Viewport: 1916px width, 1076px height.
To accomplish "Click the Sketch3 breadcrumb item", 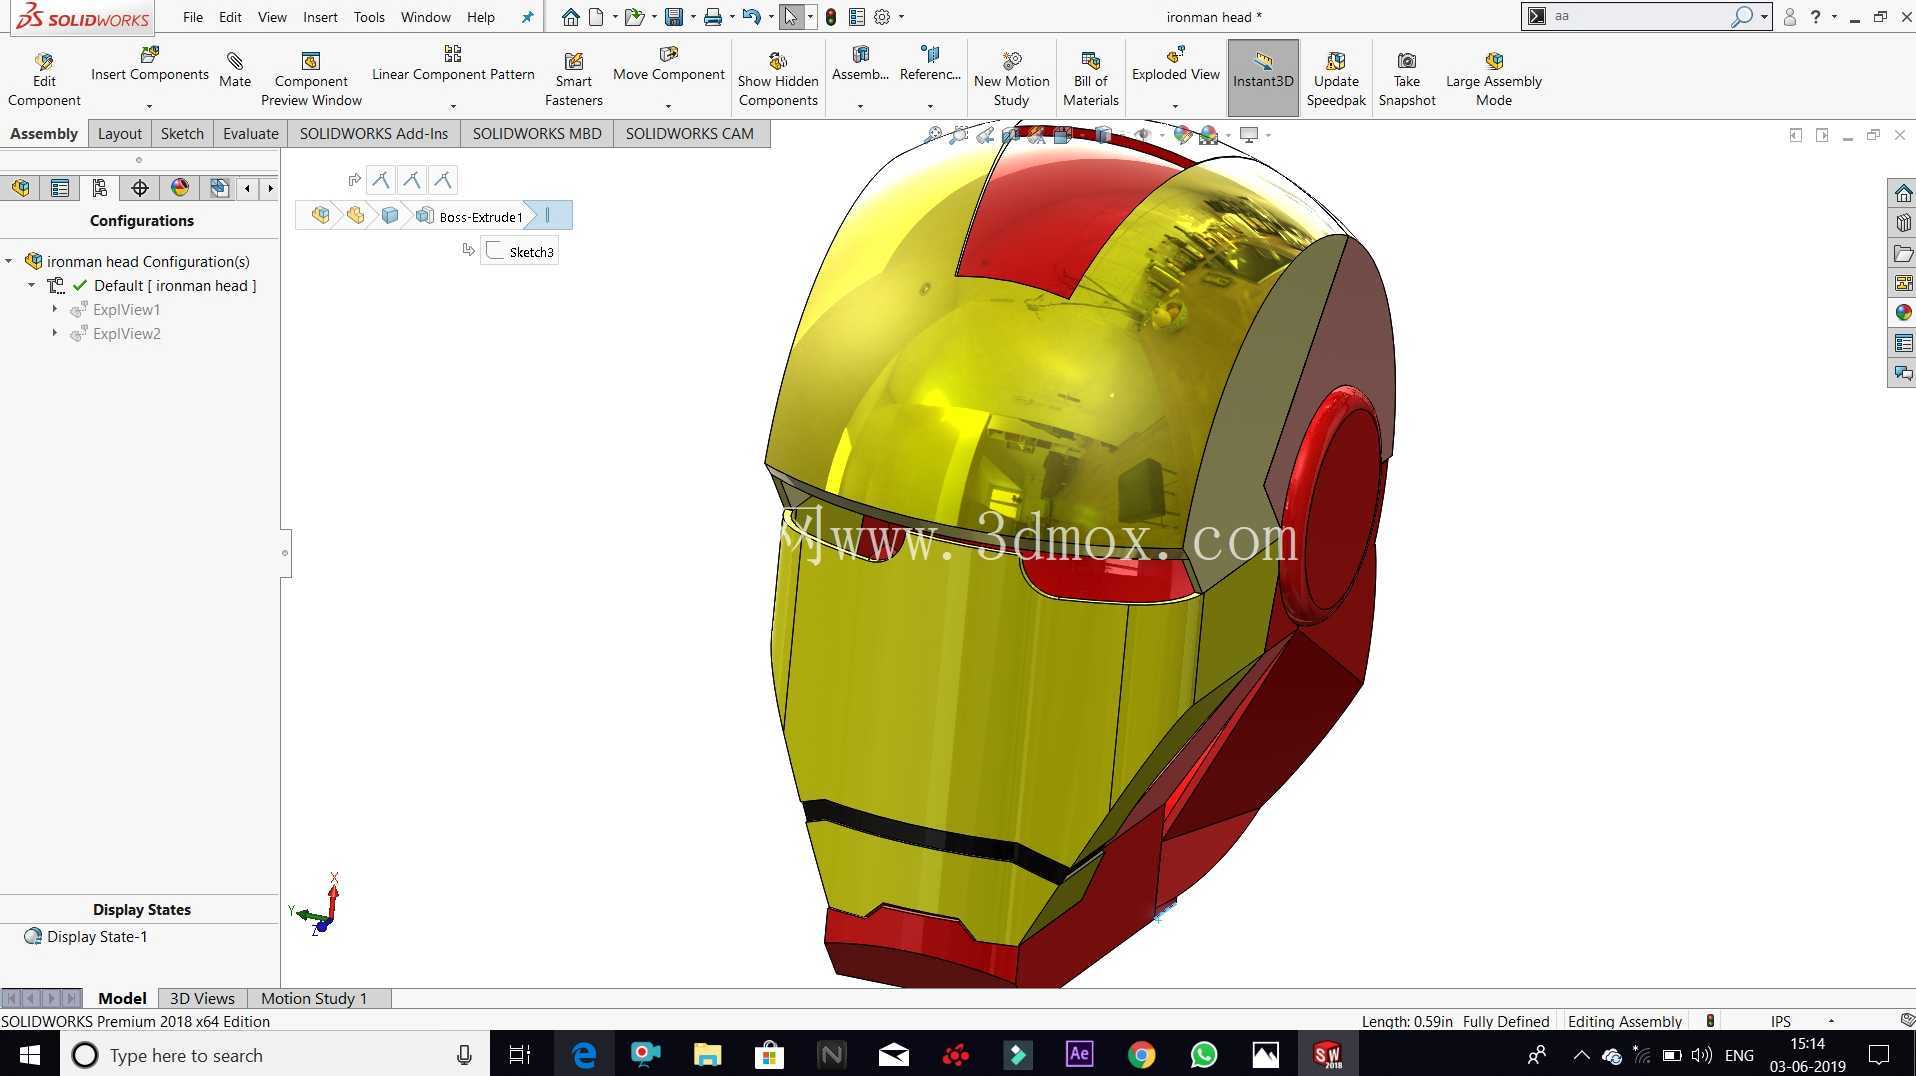I will [x=520, y=251].
